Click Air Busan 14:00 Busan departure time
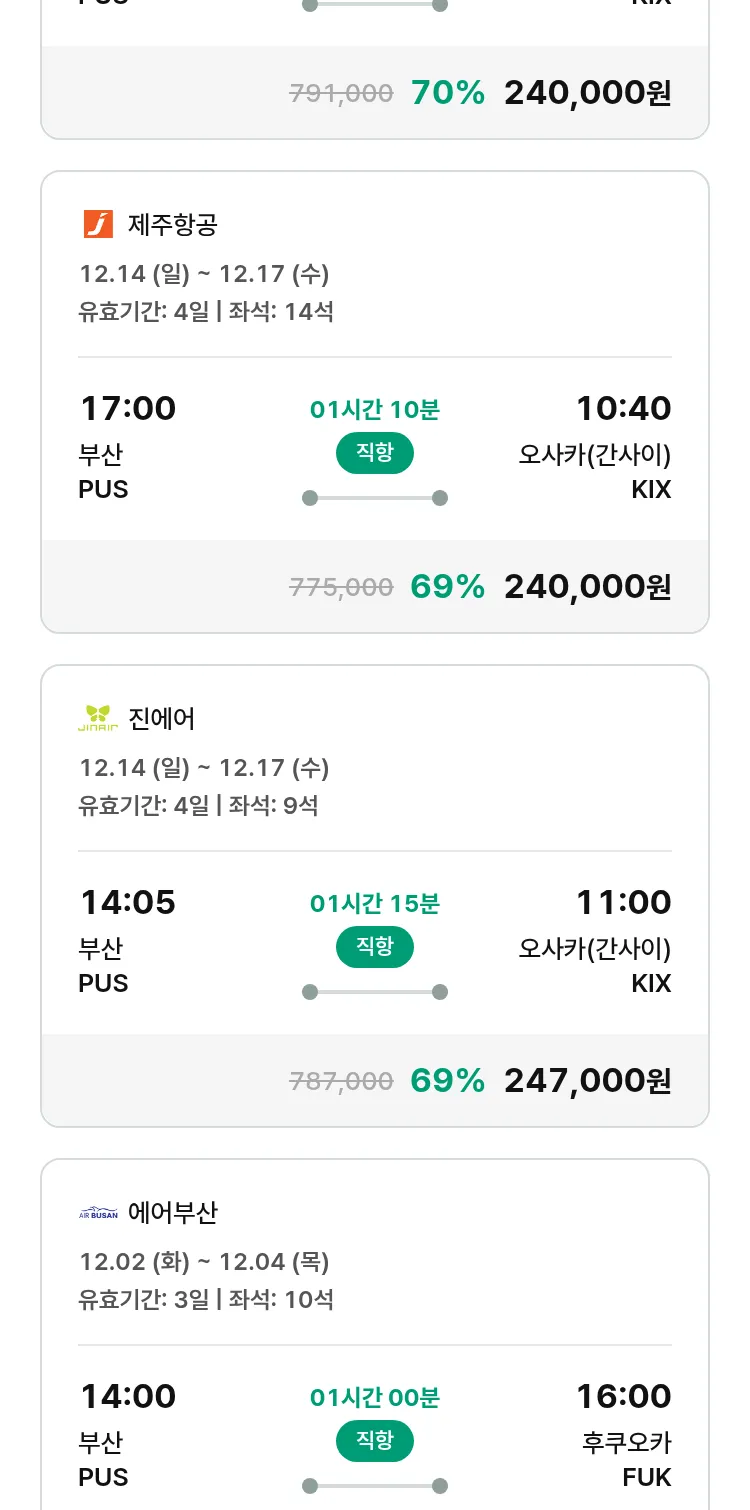 128,1396
